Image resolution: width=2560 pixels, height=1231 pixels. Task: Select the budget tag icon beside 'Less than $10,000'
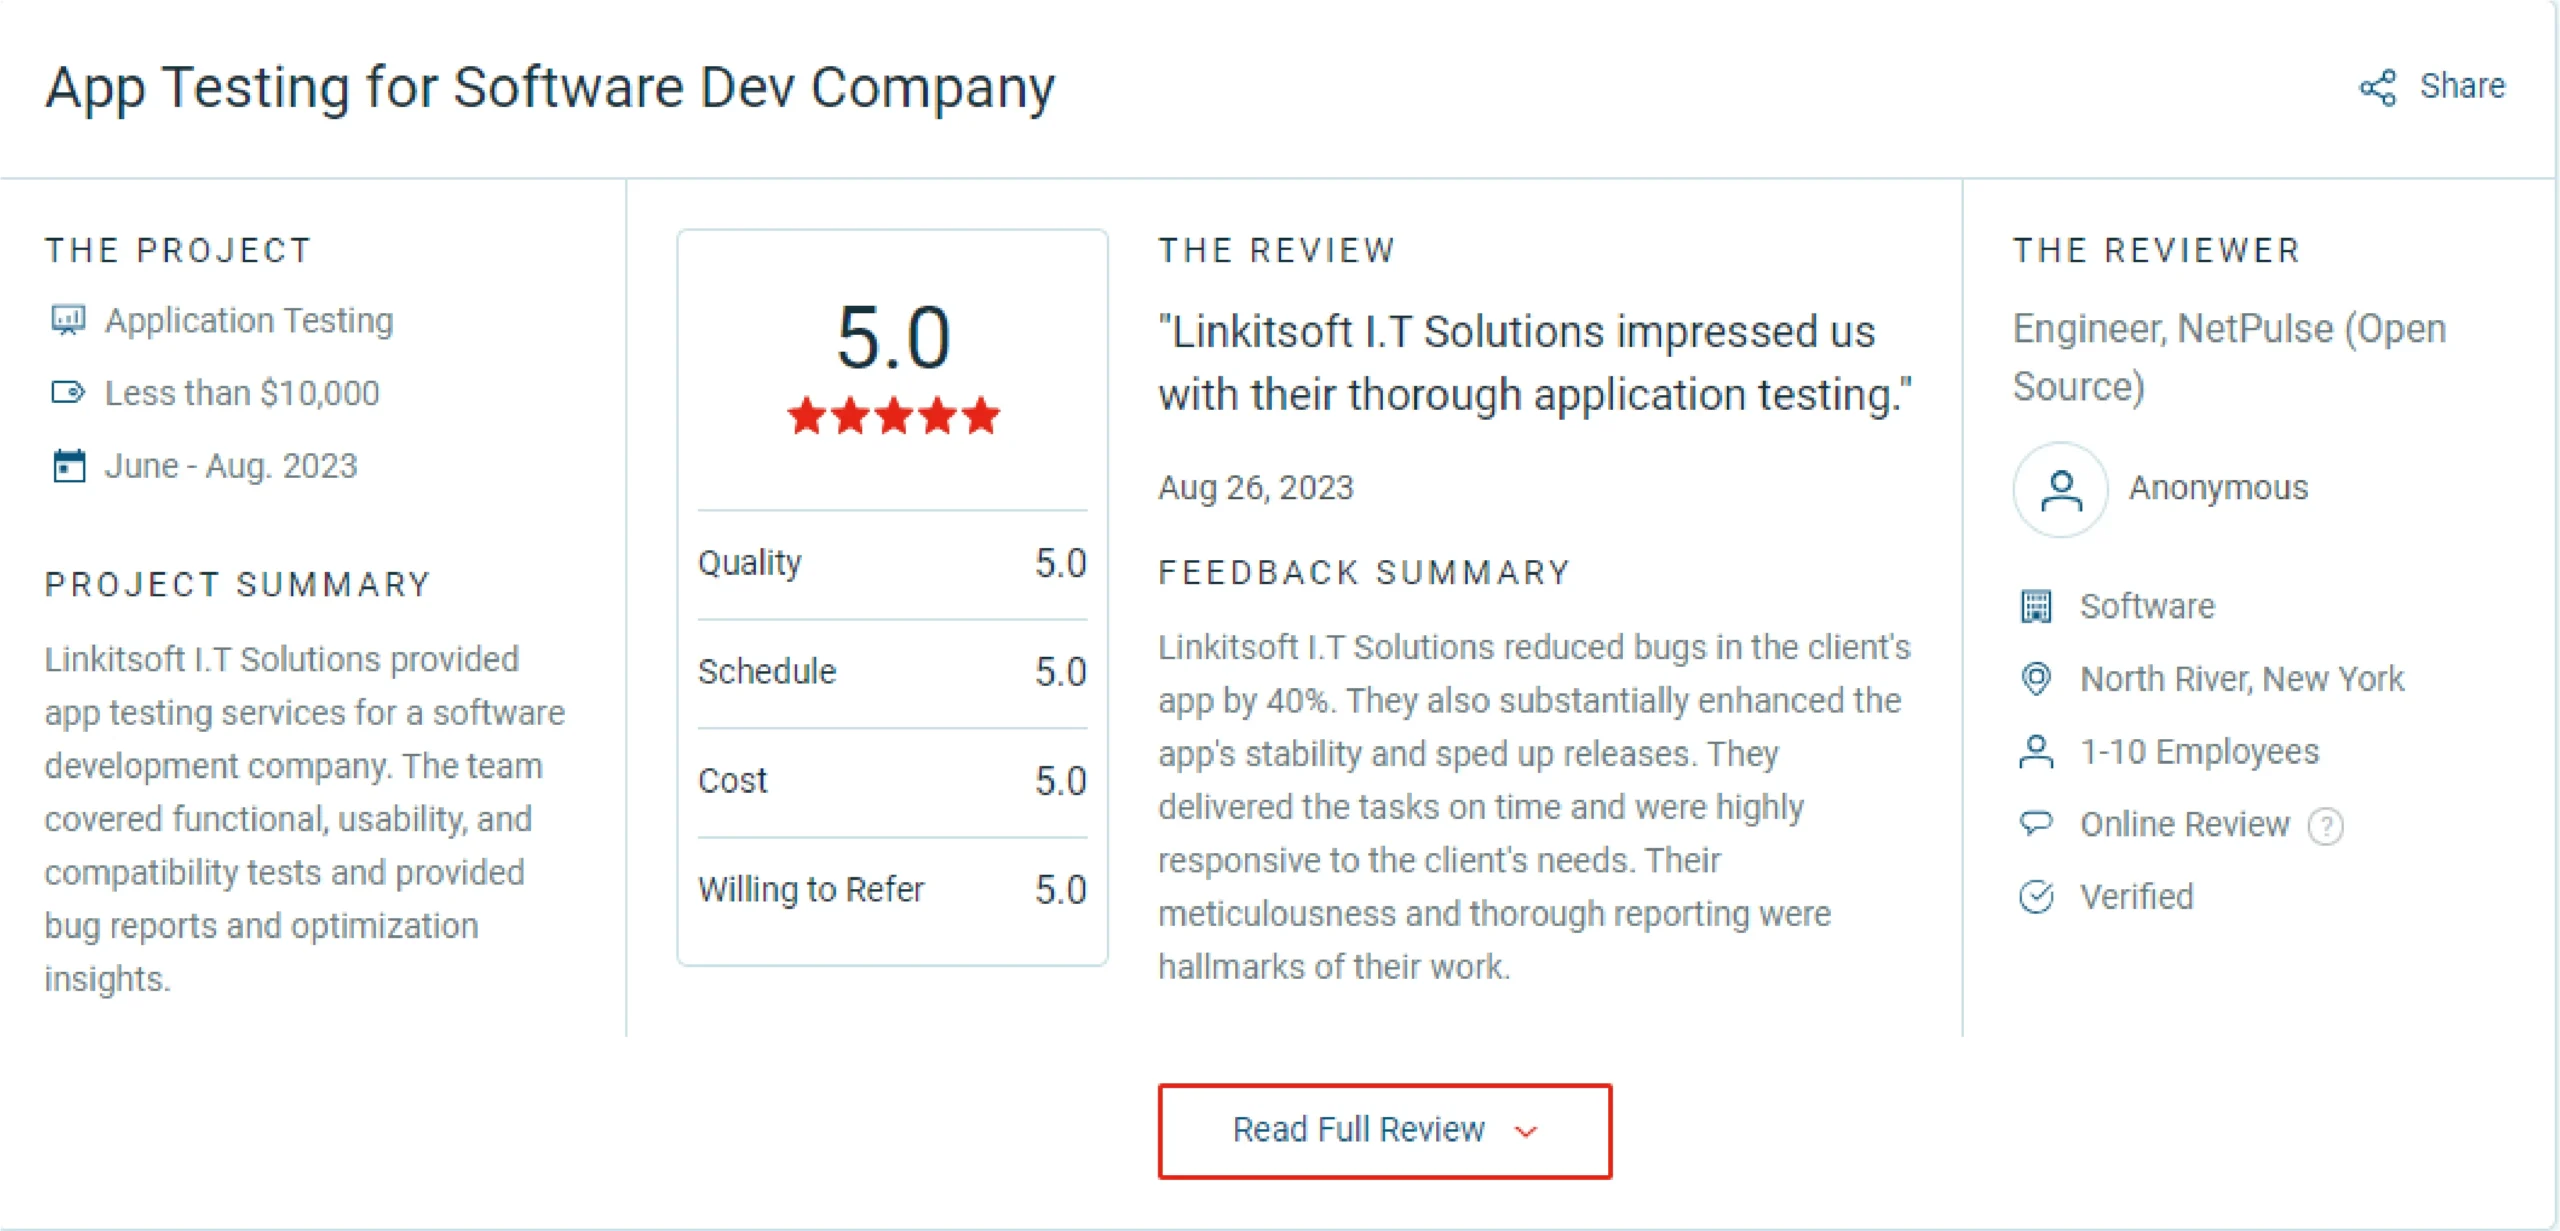pyautogui.click(x=68, y=392)
